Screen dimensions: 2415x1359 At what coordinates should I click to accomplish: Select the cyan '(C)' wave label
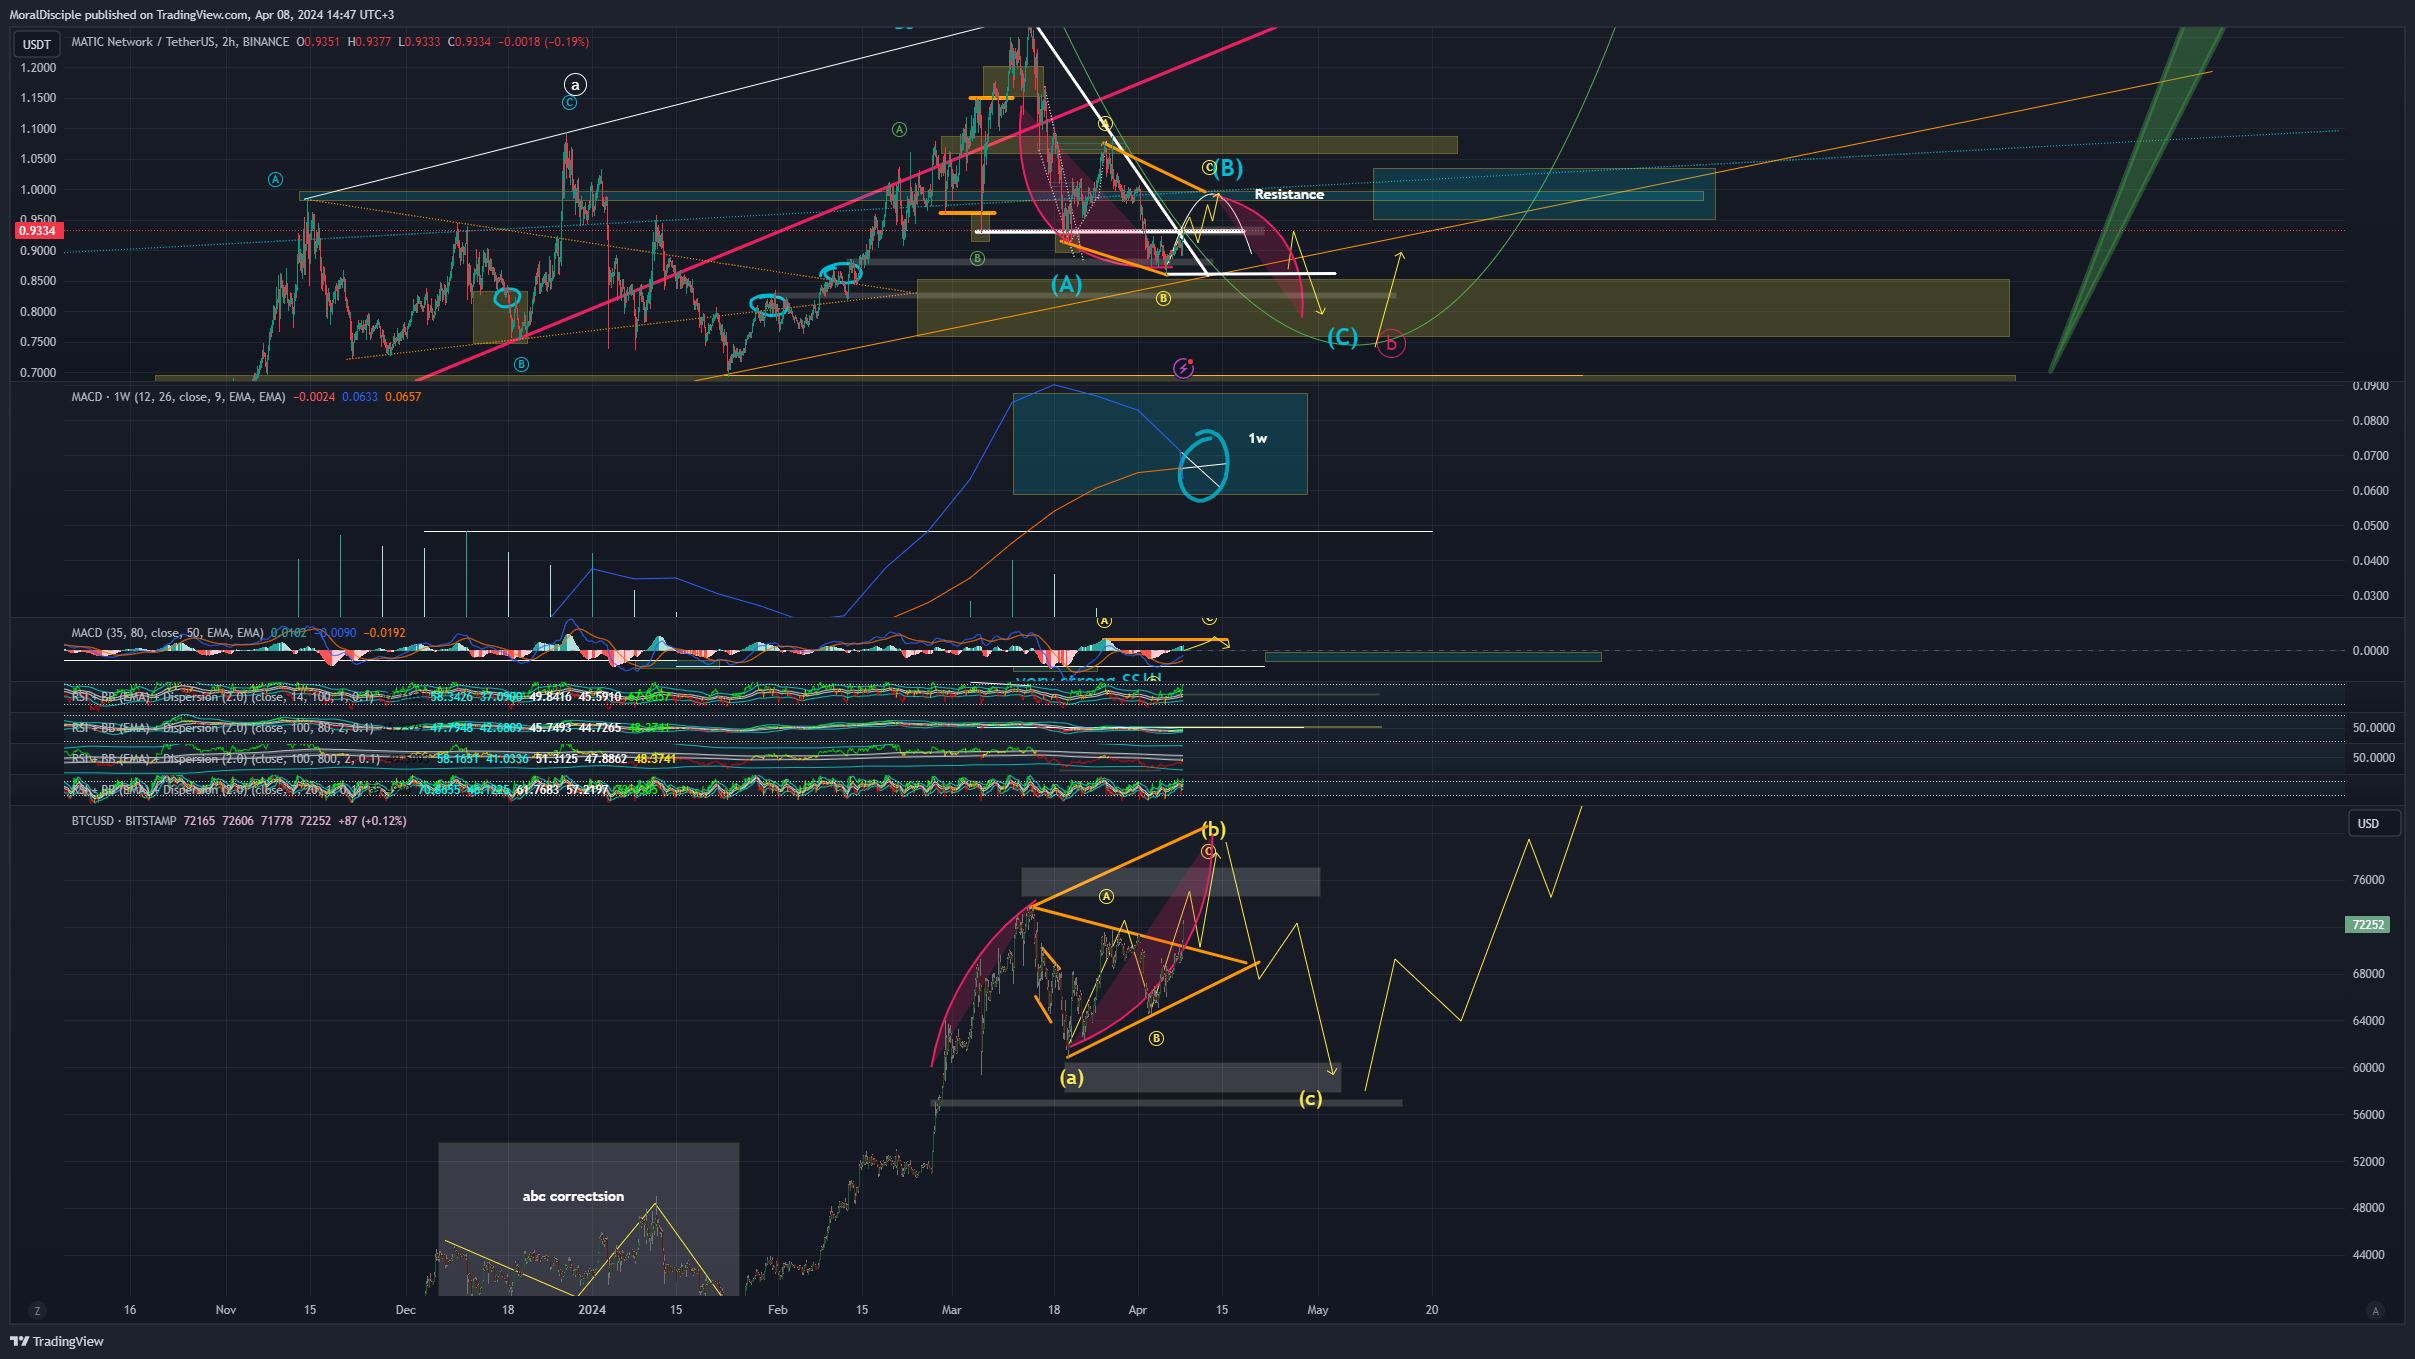[x=1342, y=337]
